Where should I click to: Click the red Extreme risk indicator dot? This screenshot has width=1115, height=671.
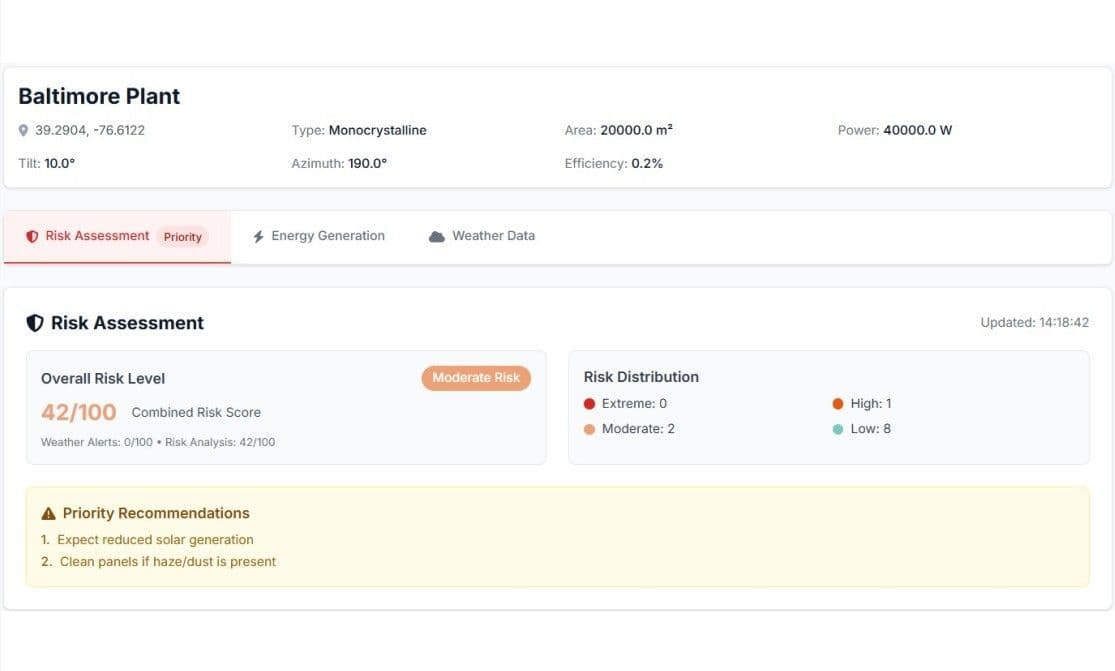tap(589, 403)
